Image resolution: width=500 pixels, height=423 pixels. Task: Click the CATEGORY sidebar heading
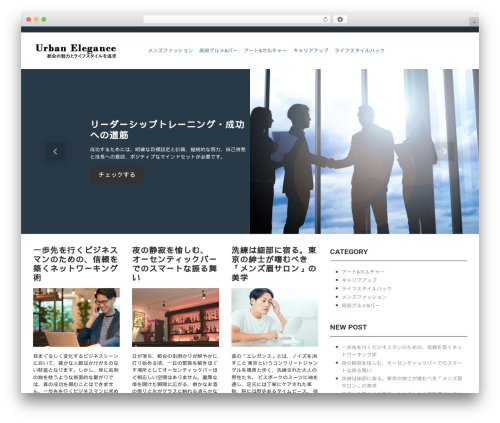(349, 252)
